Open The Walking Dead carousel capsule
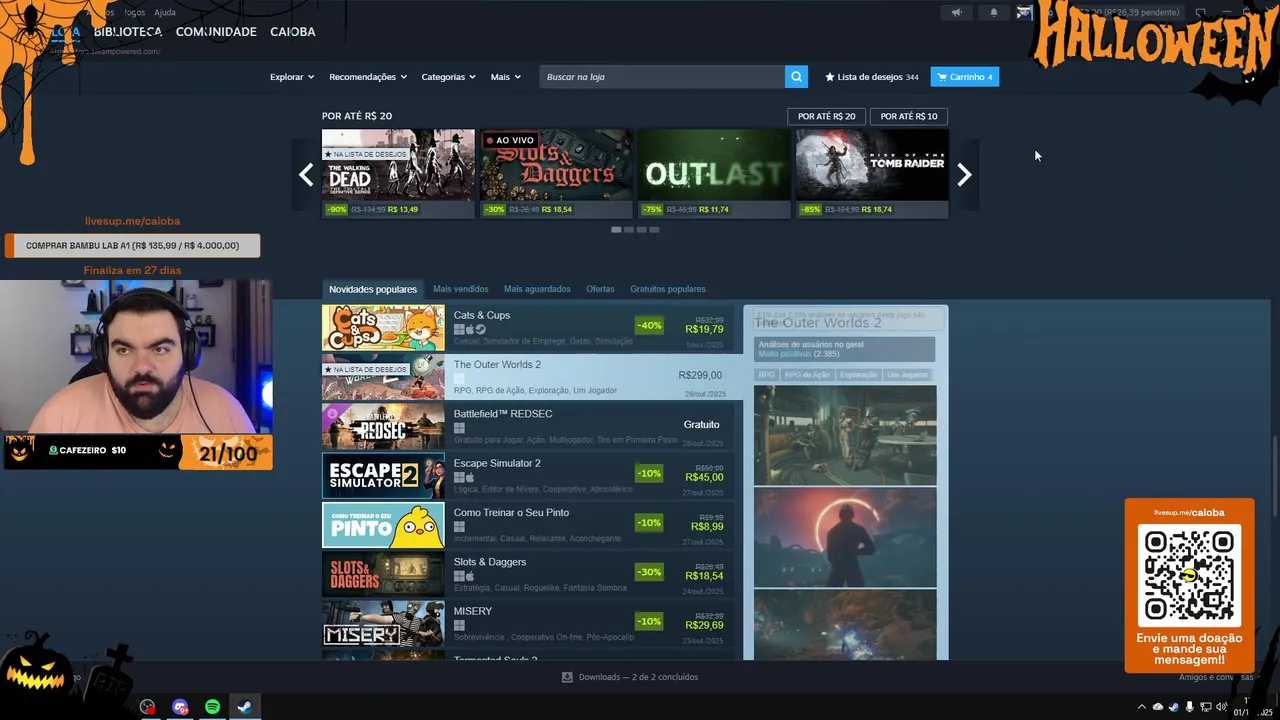Viewport: 1280px width, 720px height. 398,173
